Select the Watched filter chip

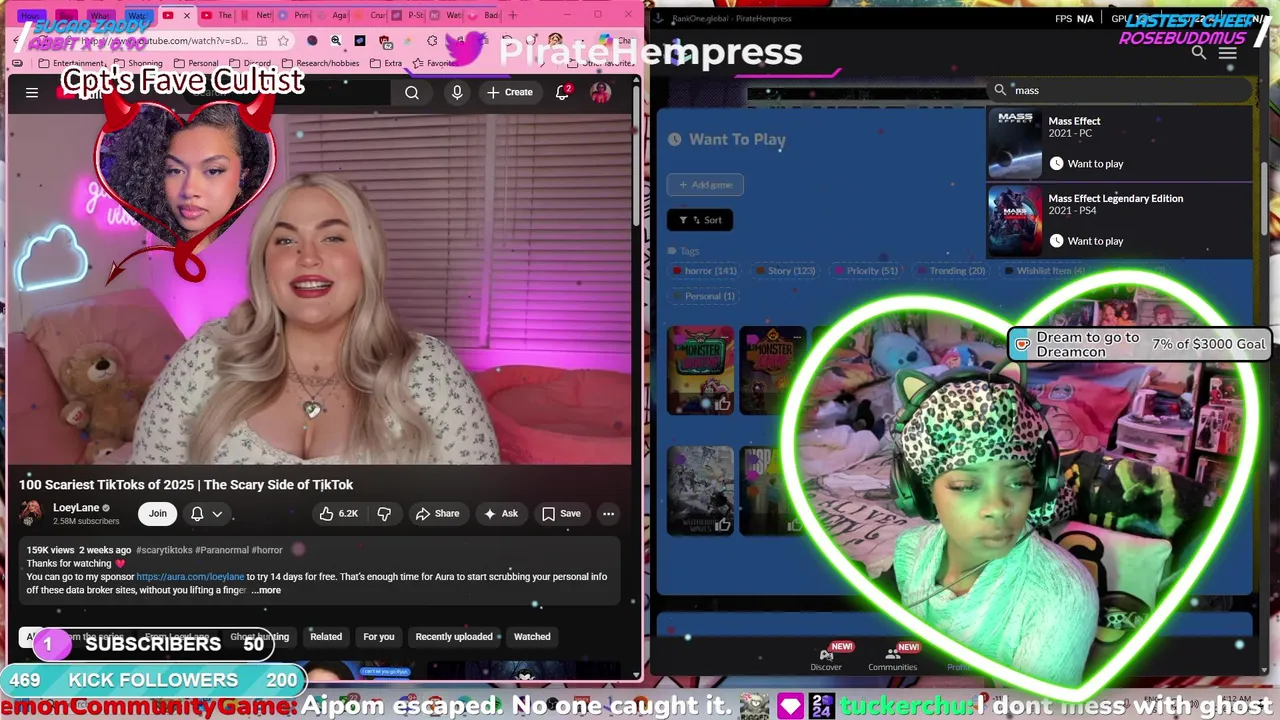(x=532, y=637)
